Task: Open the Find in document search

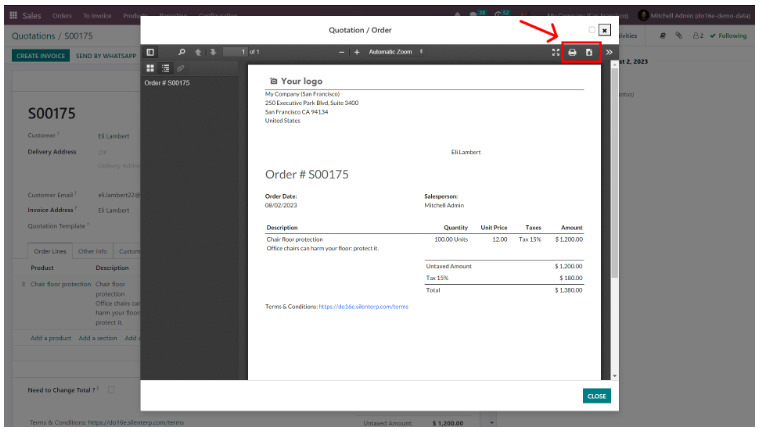Action: 181,52
